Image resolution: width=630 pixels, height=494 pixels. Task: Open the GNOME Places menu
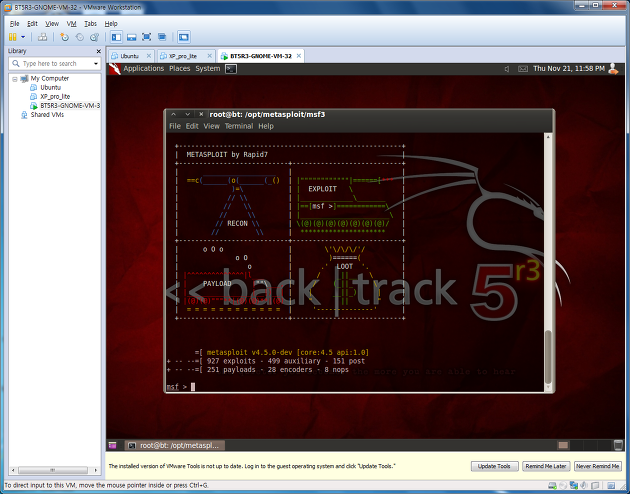click(179, 69)
